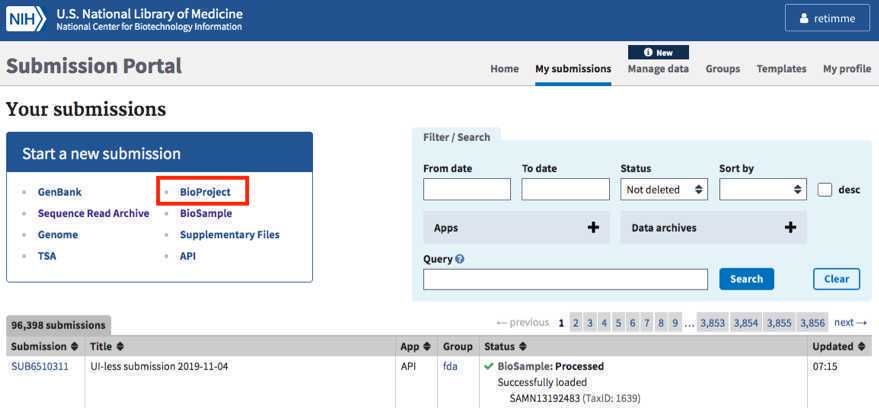Click the New badge above Manage data
This screenshot has height=408, width=879.
pos(658,52)
